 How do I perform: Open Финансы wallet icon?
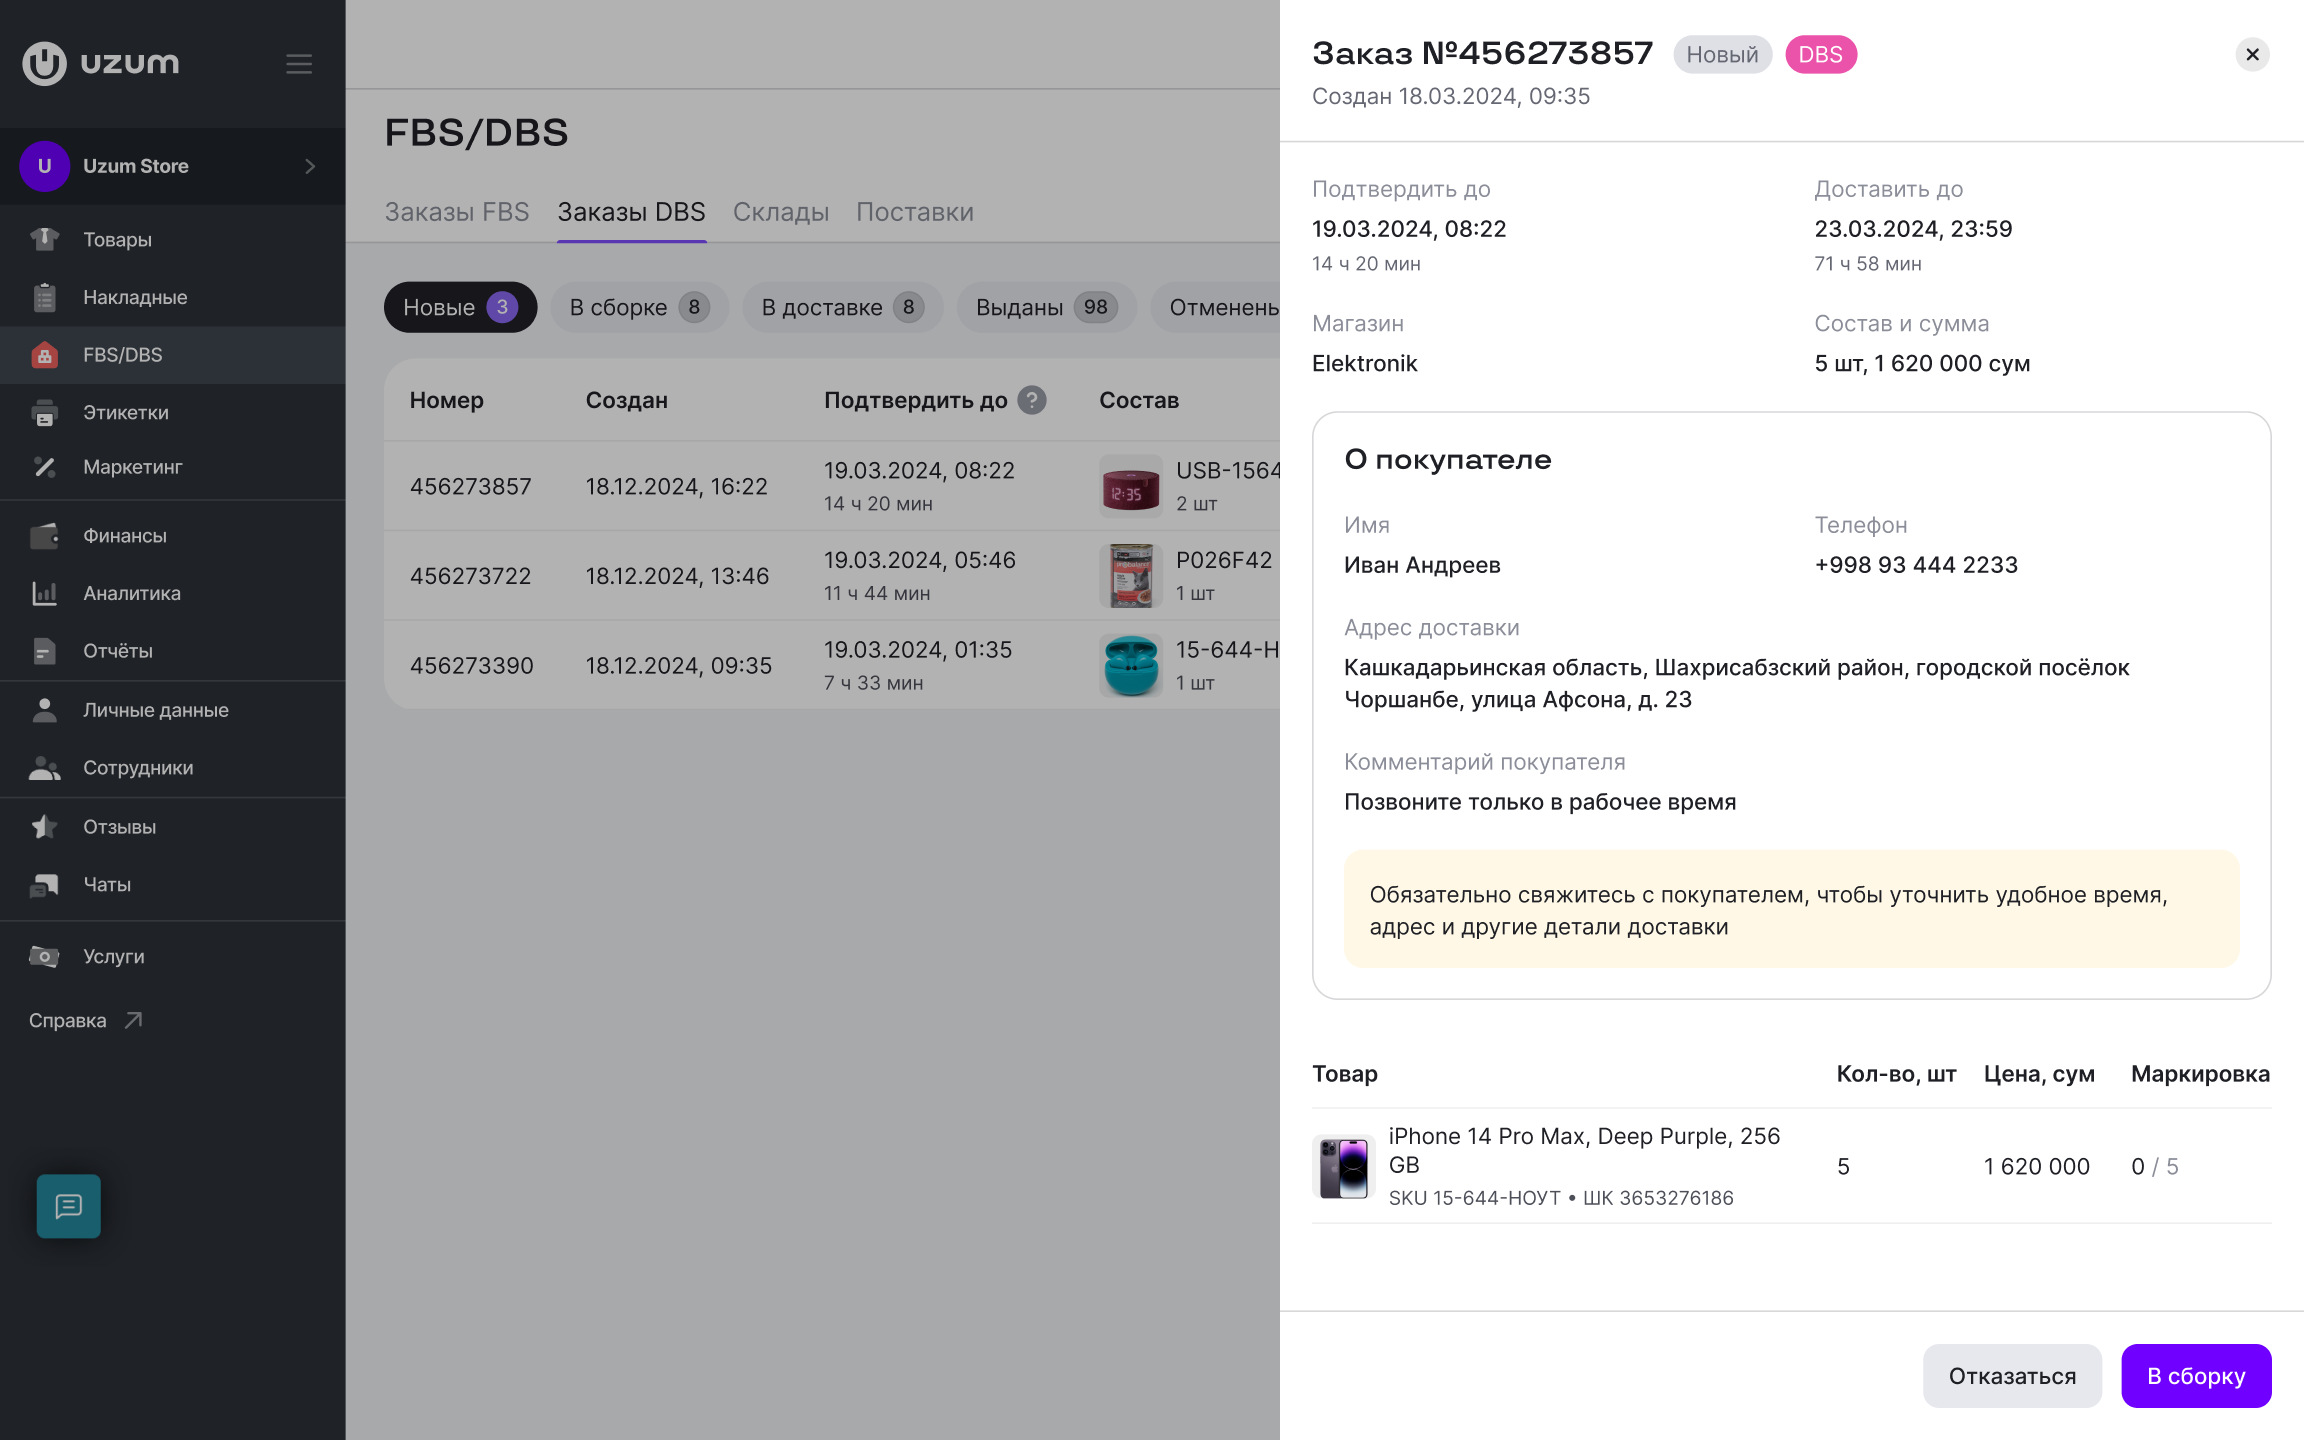[44, 536]
